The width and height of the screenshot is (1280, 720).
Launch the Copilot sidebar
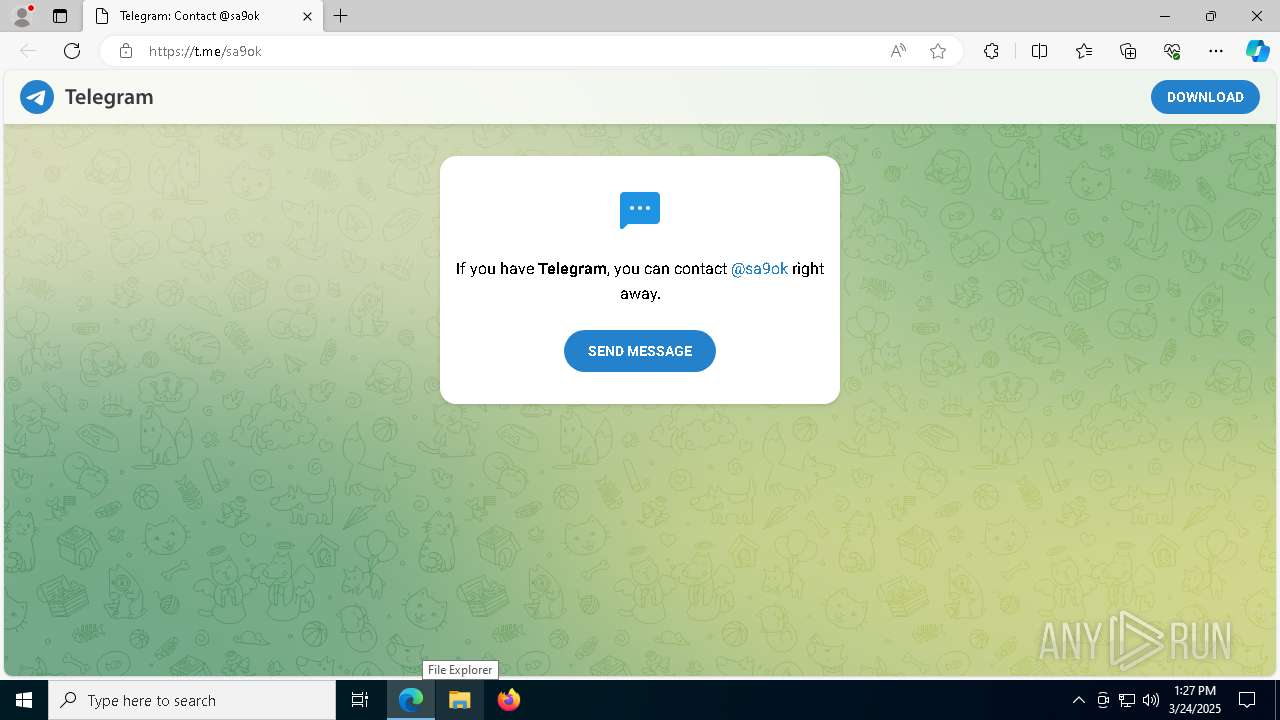pyautogui.click(x=1257, y=51)
